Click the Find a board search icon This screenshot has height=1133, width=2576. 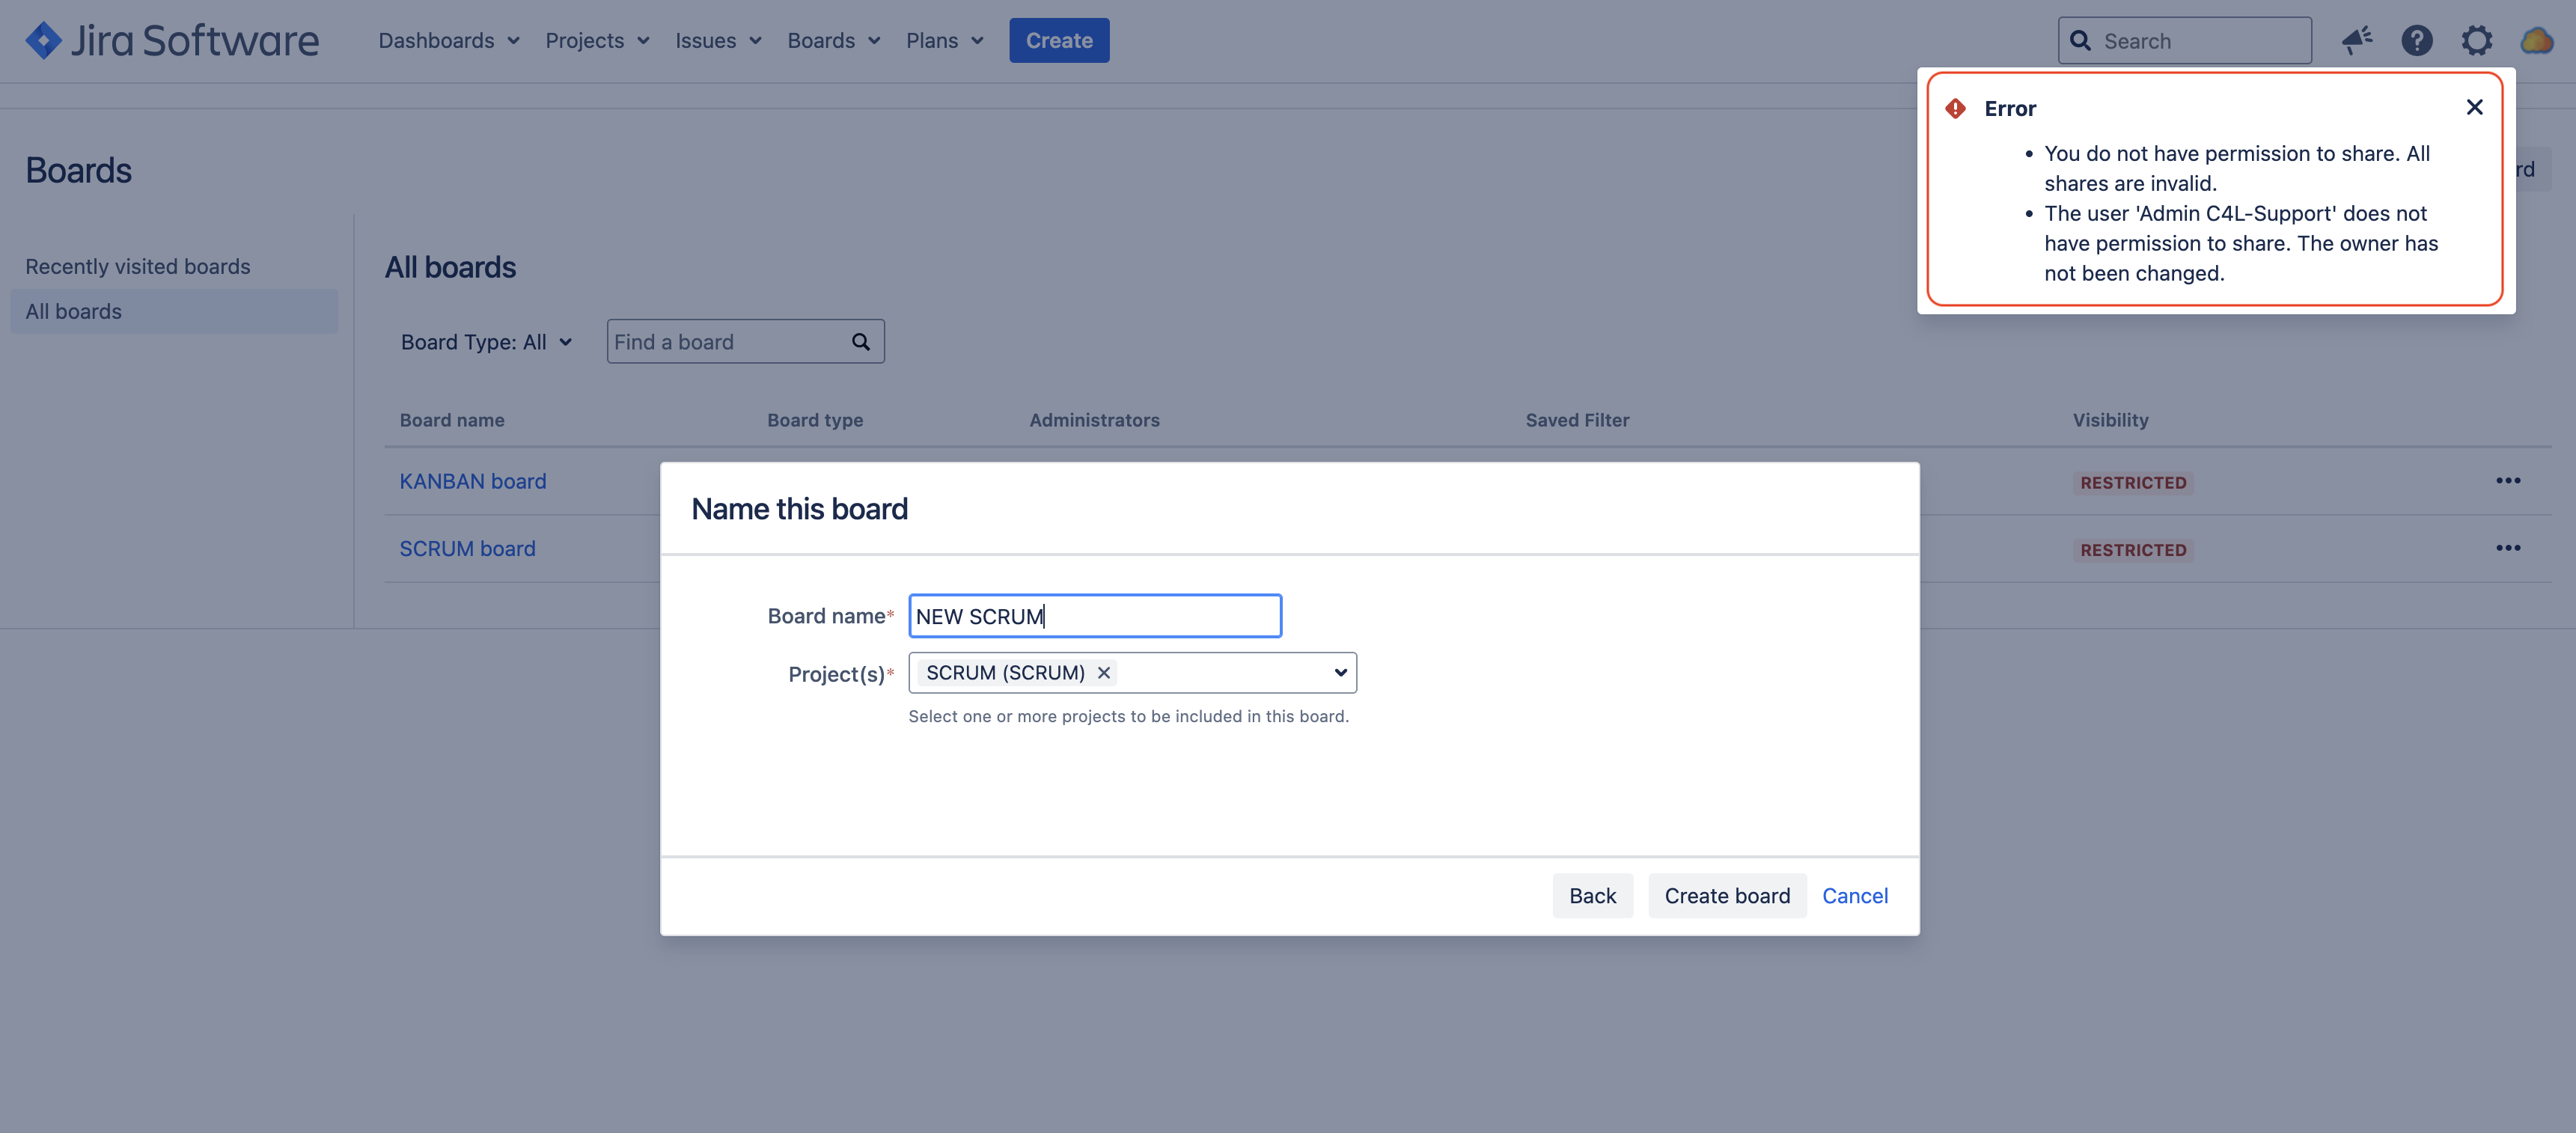click(860, 342)
